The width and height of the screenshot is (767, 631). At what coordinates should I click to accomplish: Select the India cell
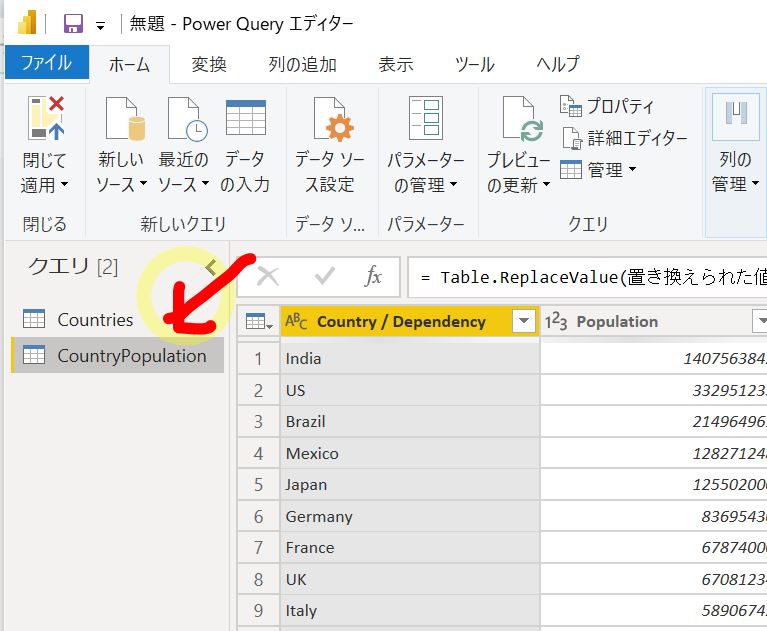[410, 359]
